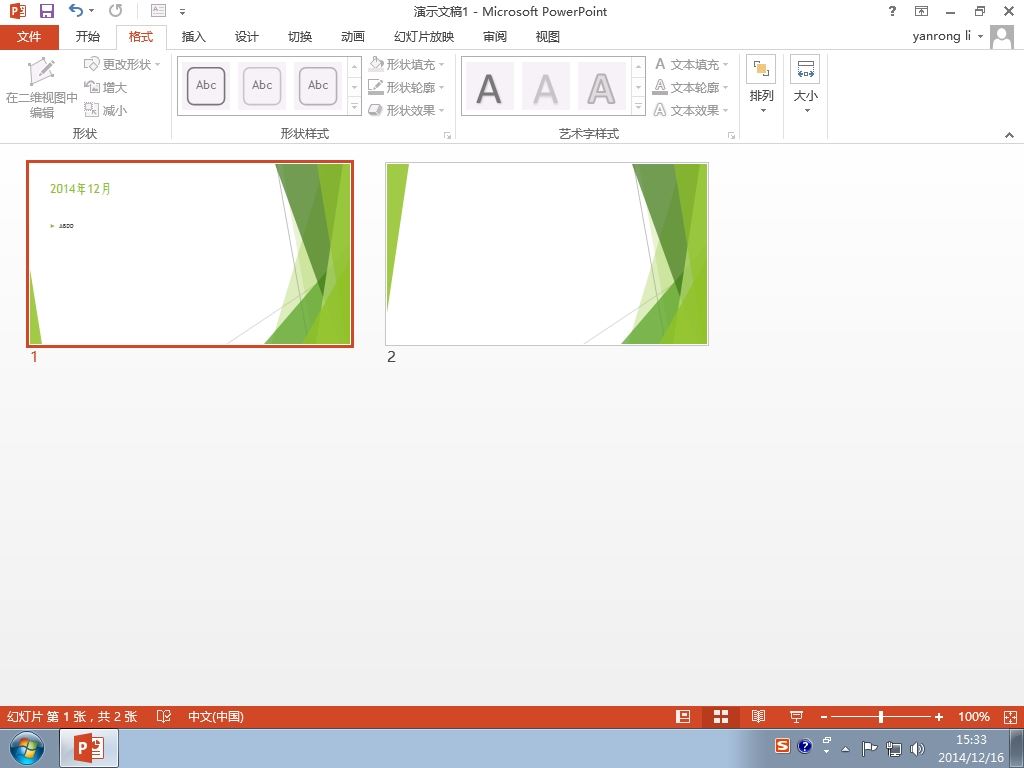Select the third outlined WordArt style A
This screenshot has height=768, width=1024.
pos(601,87)
